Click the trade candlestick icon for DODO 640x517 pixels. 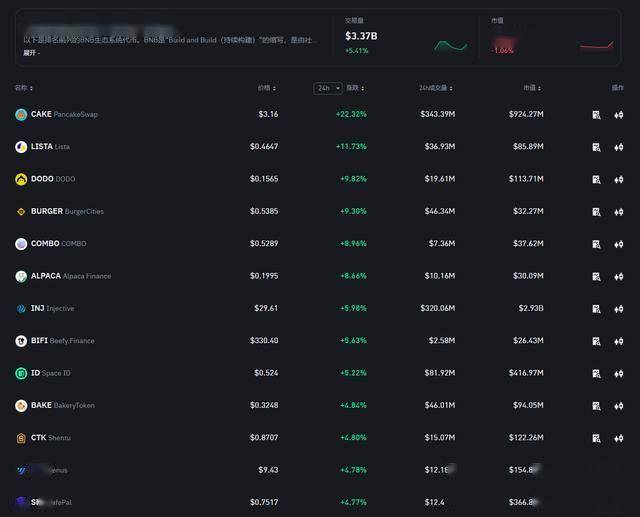pos(619,180)
